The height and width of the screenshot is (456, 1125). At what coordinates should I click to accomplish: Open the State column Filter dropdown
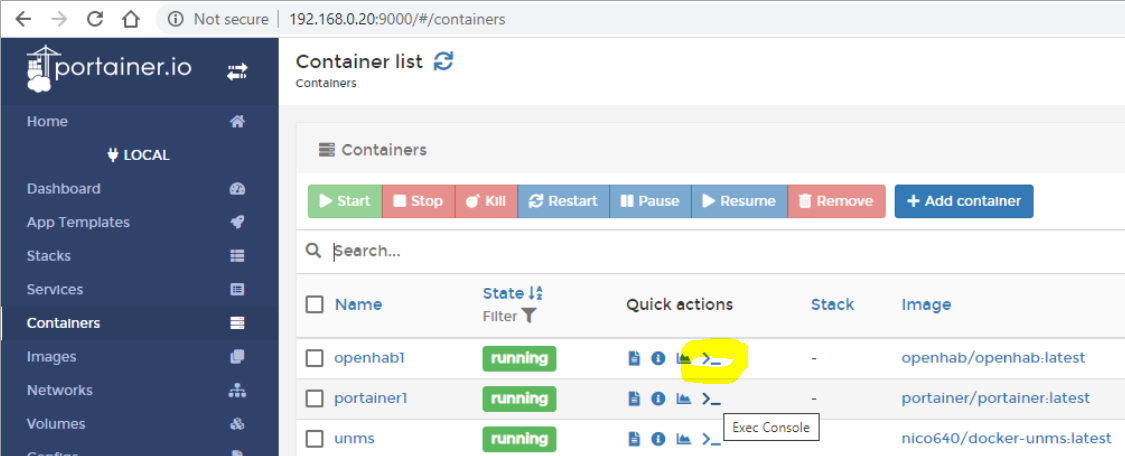click(509, 315)
